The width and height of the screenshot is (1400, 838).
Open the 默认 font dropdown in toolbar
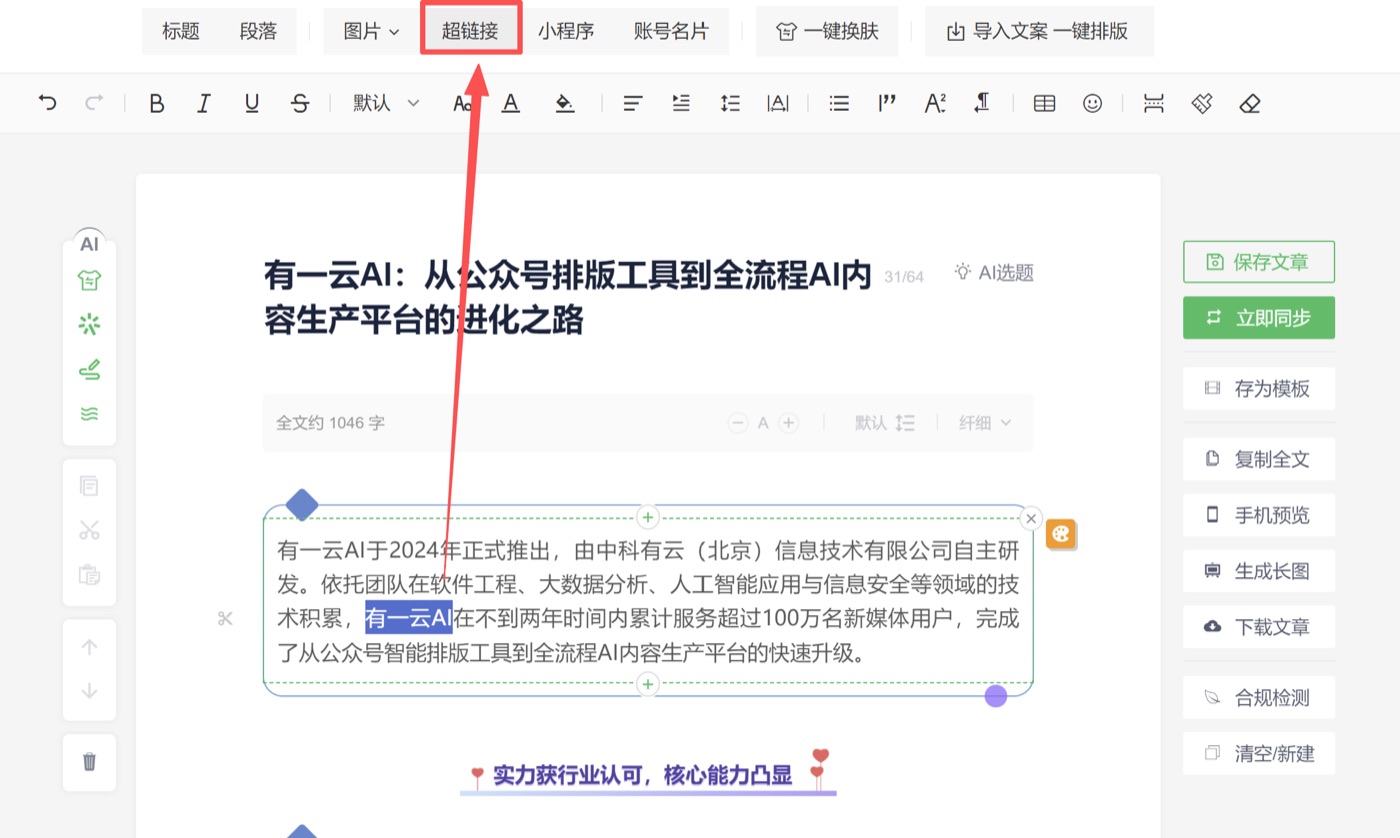(386, 102)
